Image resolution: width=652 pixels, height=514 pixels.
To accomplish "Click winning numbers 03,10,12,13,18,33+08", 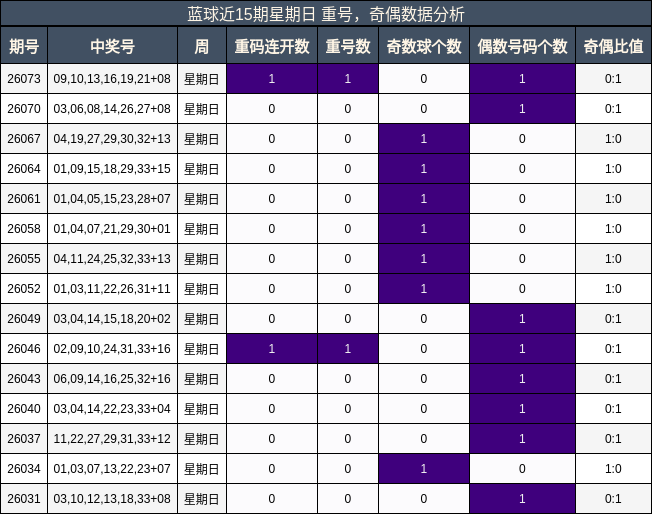I will click(x=112, y=498).
